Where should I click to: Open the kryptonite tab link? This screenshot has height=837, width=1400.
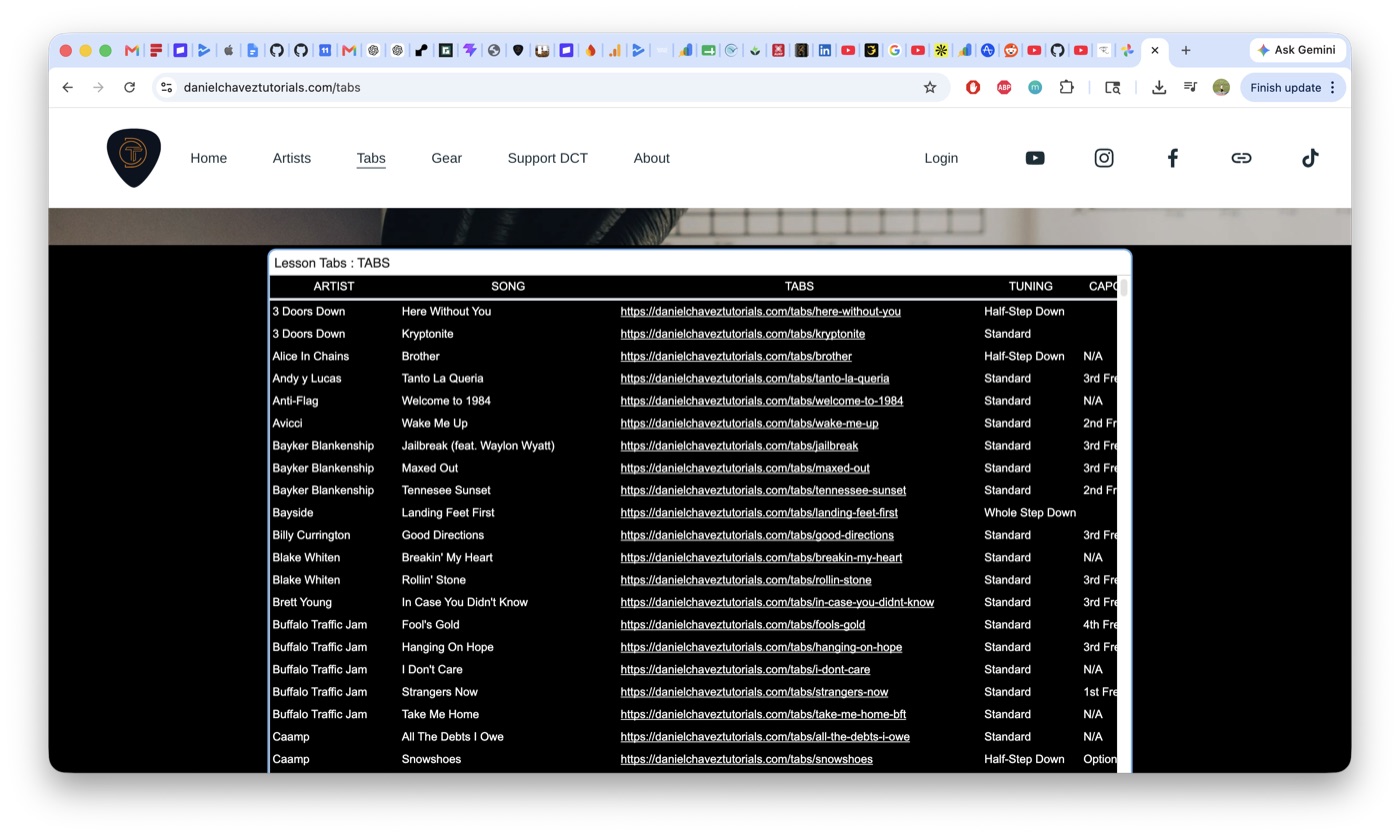(x=743, y=334)
